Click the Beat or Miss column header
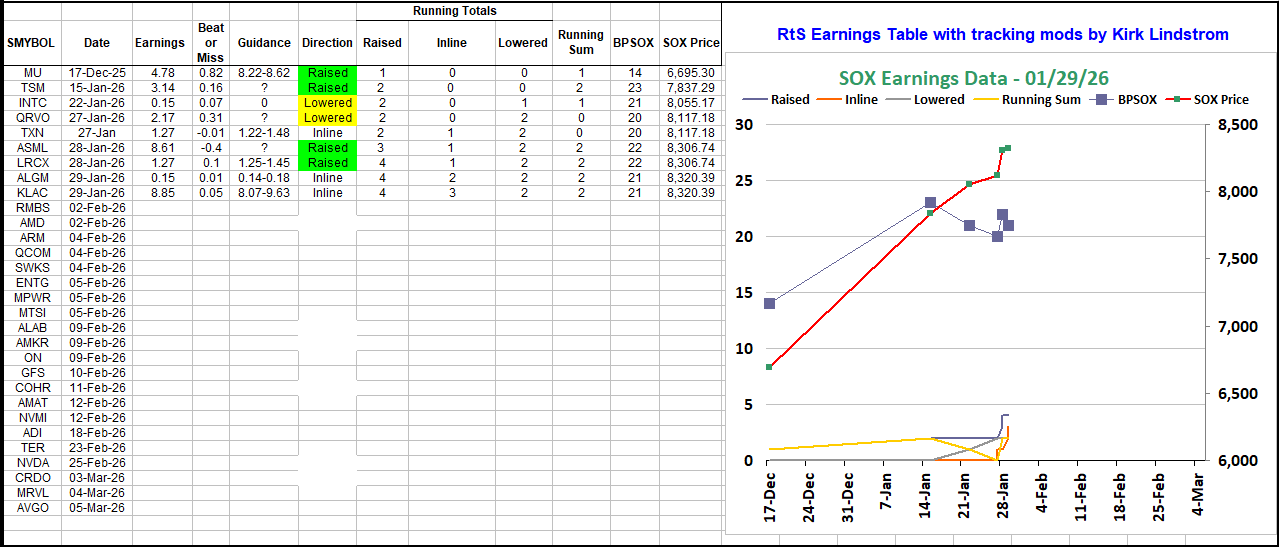The width and height of the screenshot is (1280, 547). click(211, 43)
